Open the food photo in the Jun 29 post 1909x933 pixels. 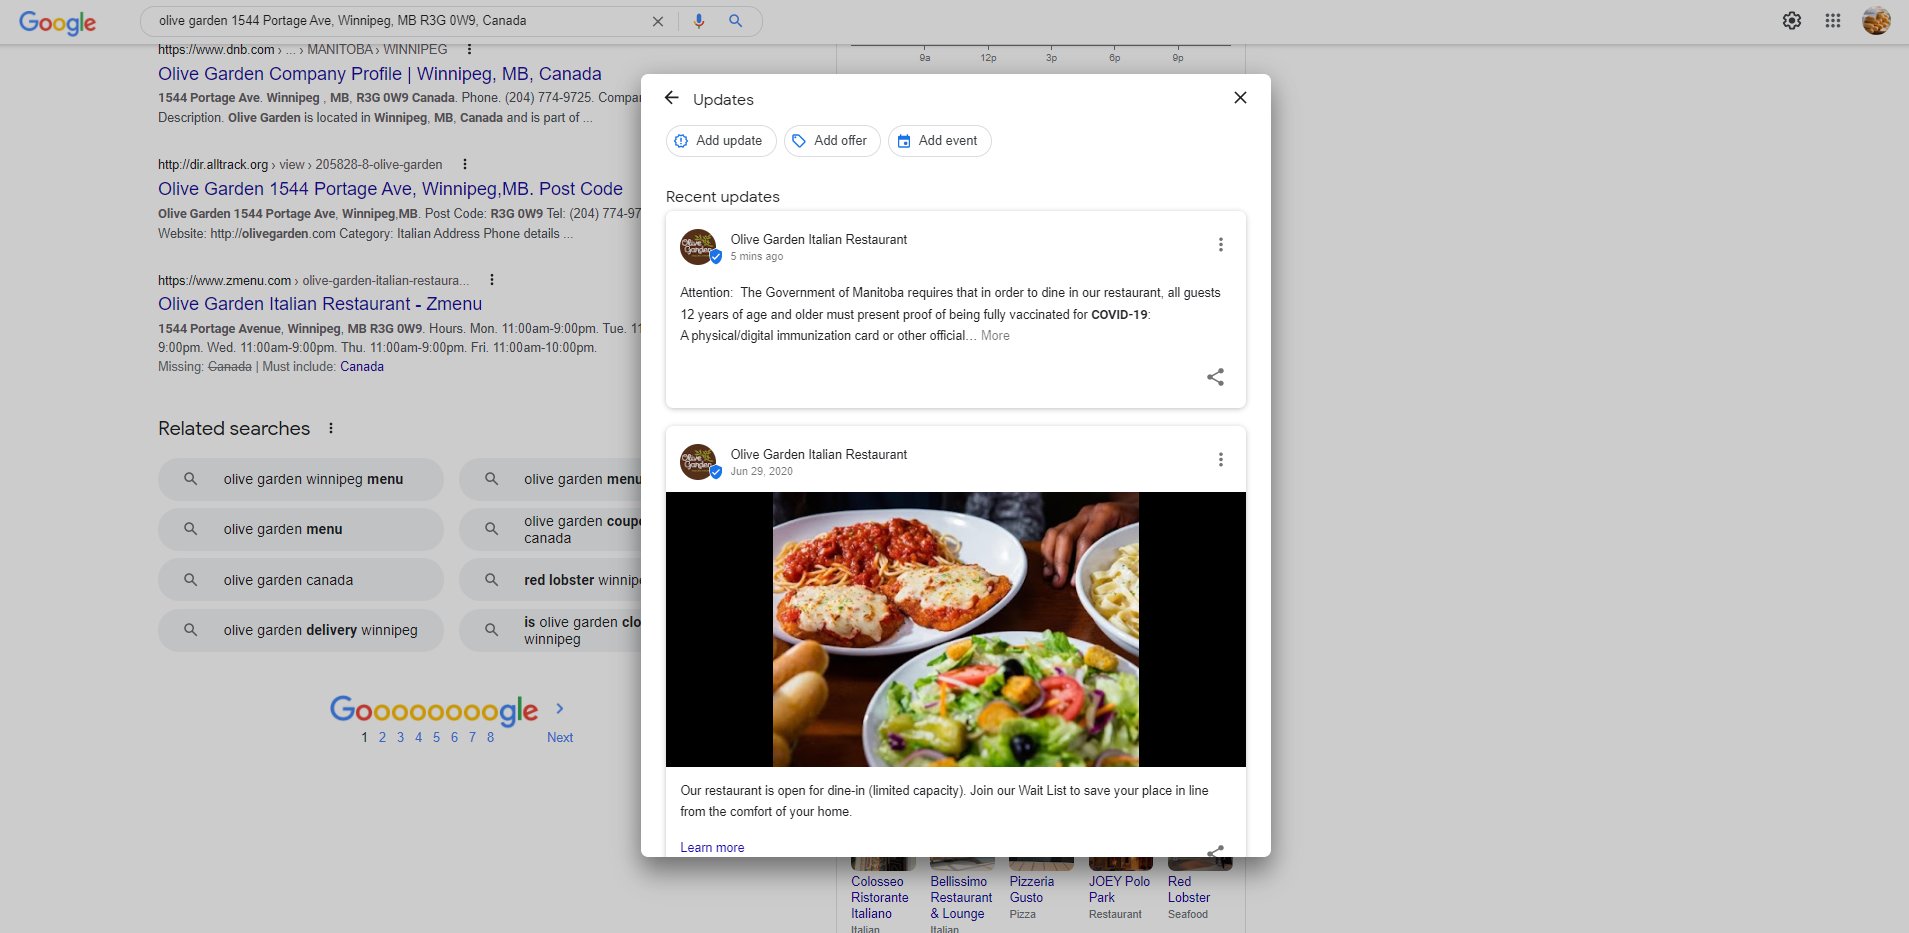coord(955,629)
